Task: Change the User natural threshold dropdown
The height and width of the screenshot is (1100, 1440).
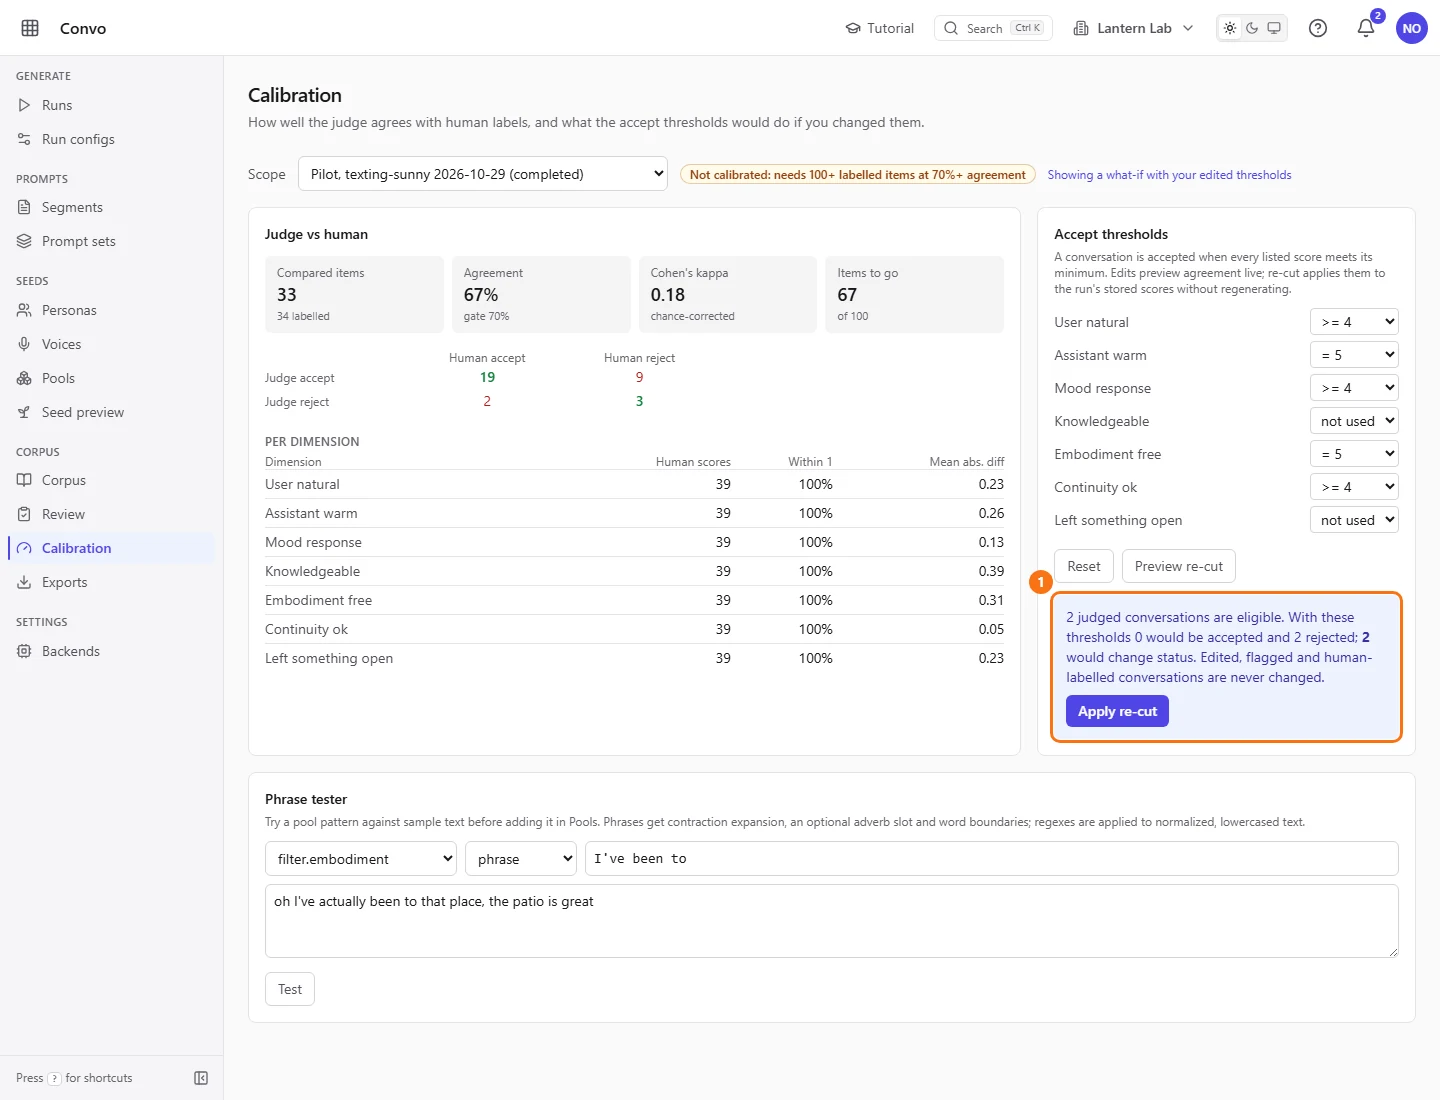Action: pos(1354,322)
